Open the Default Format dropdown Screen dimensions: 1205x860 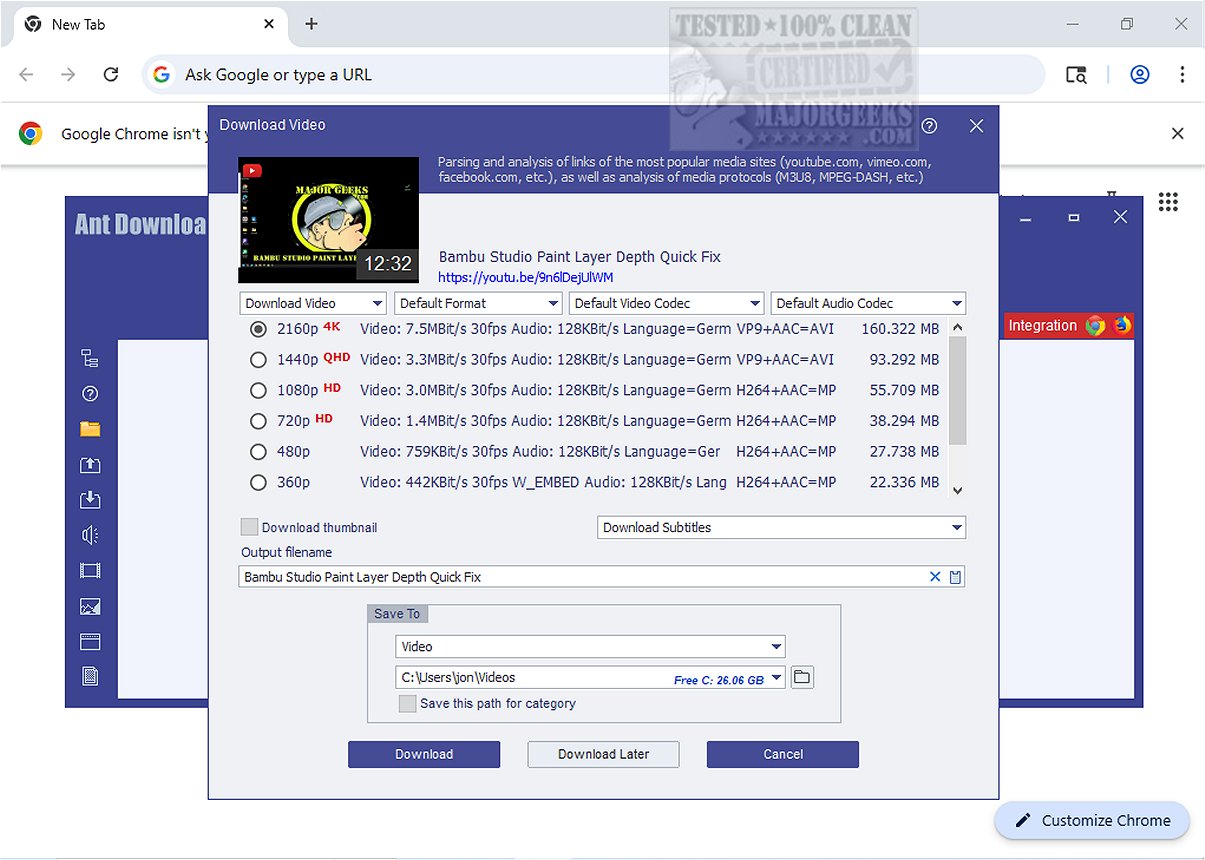point(479,303)
